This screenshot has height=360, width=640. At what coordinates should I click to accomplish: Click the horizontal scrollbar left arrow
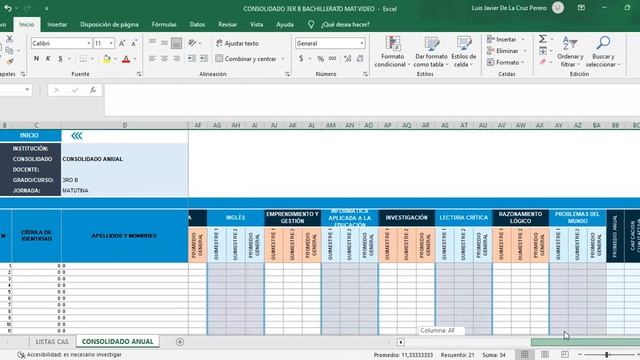(400, 342)
